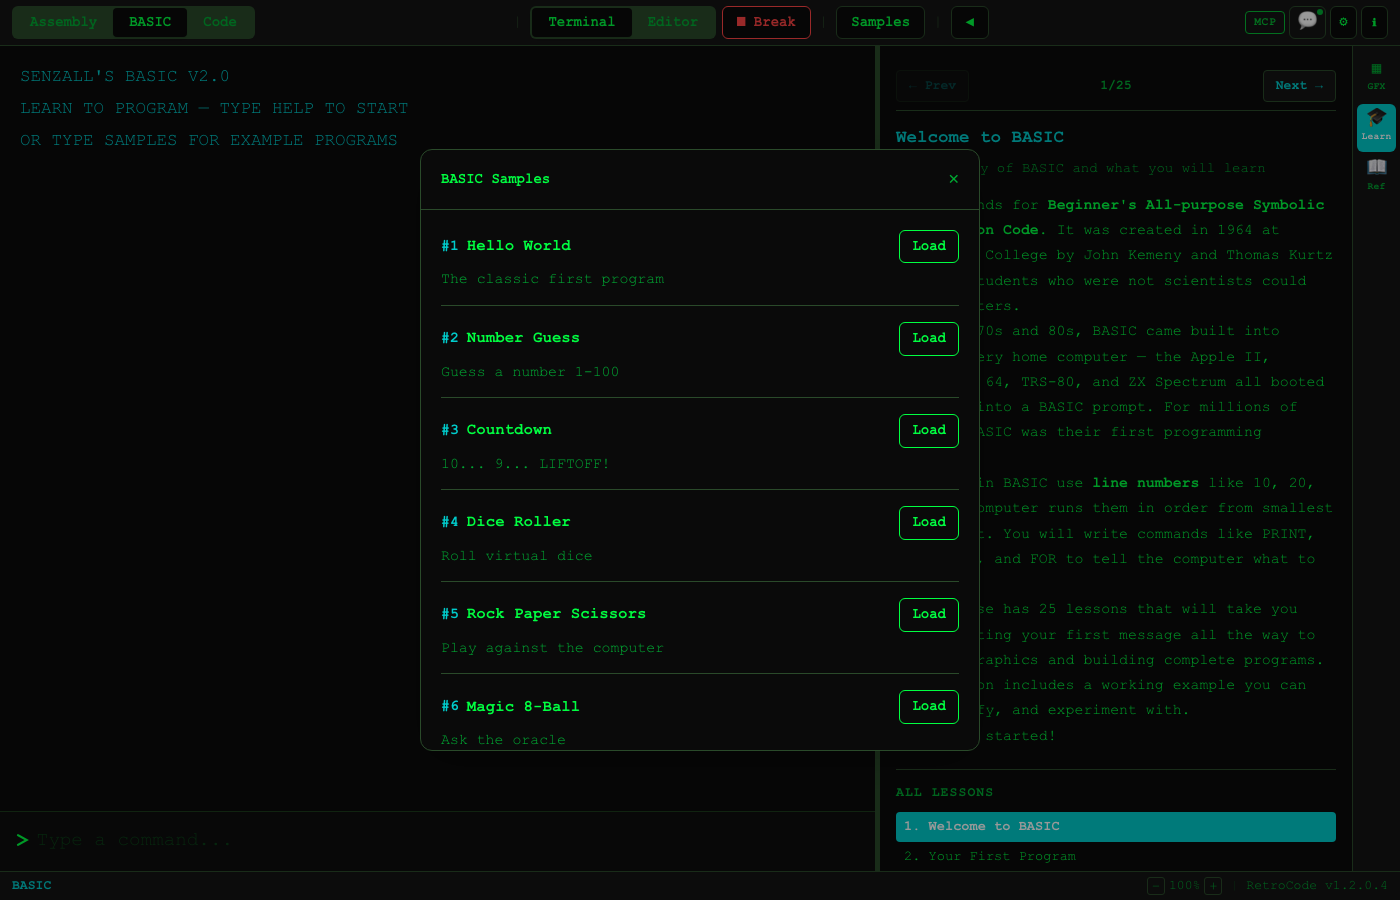1400x900 pixels.
Task: Go to the next lesson
Action: 1299,85
